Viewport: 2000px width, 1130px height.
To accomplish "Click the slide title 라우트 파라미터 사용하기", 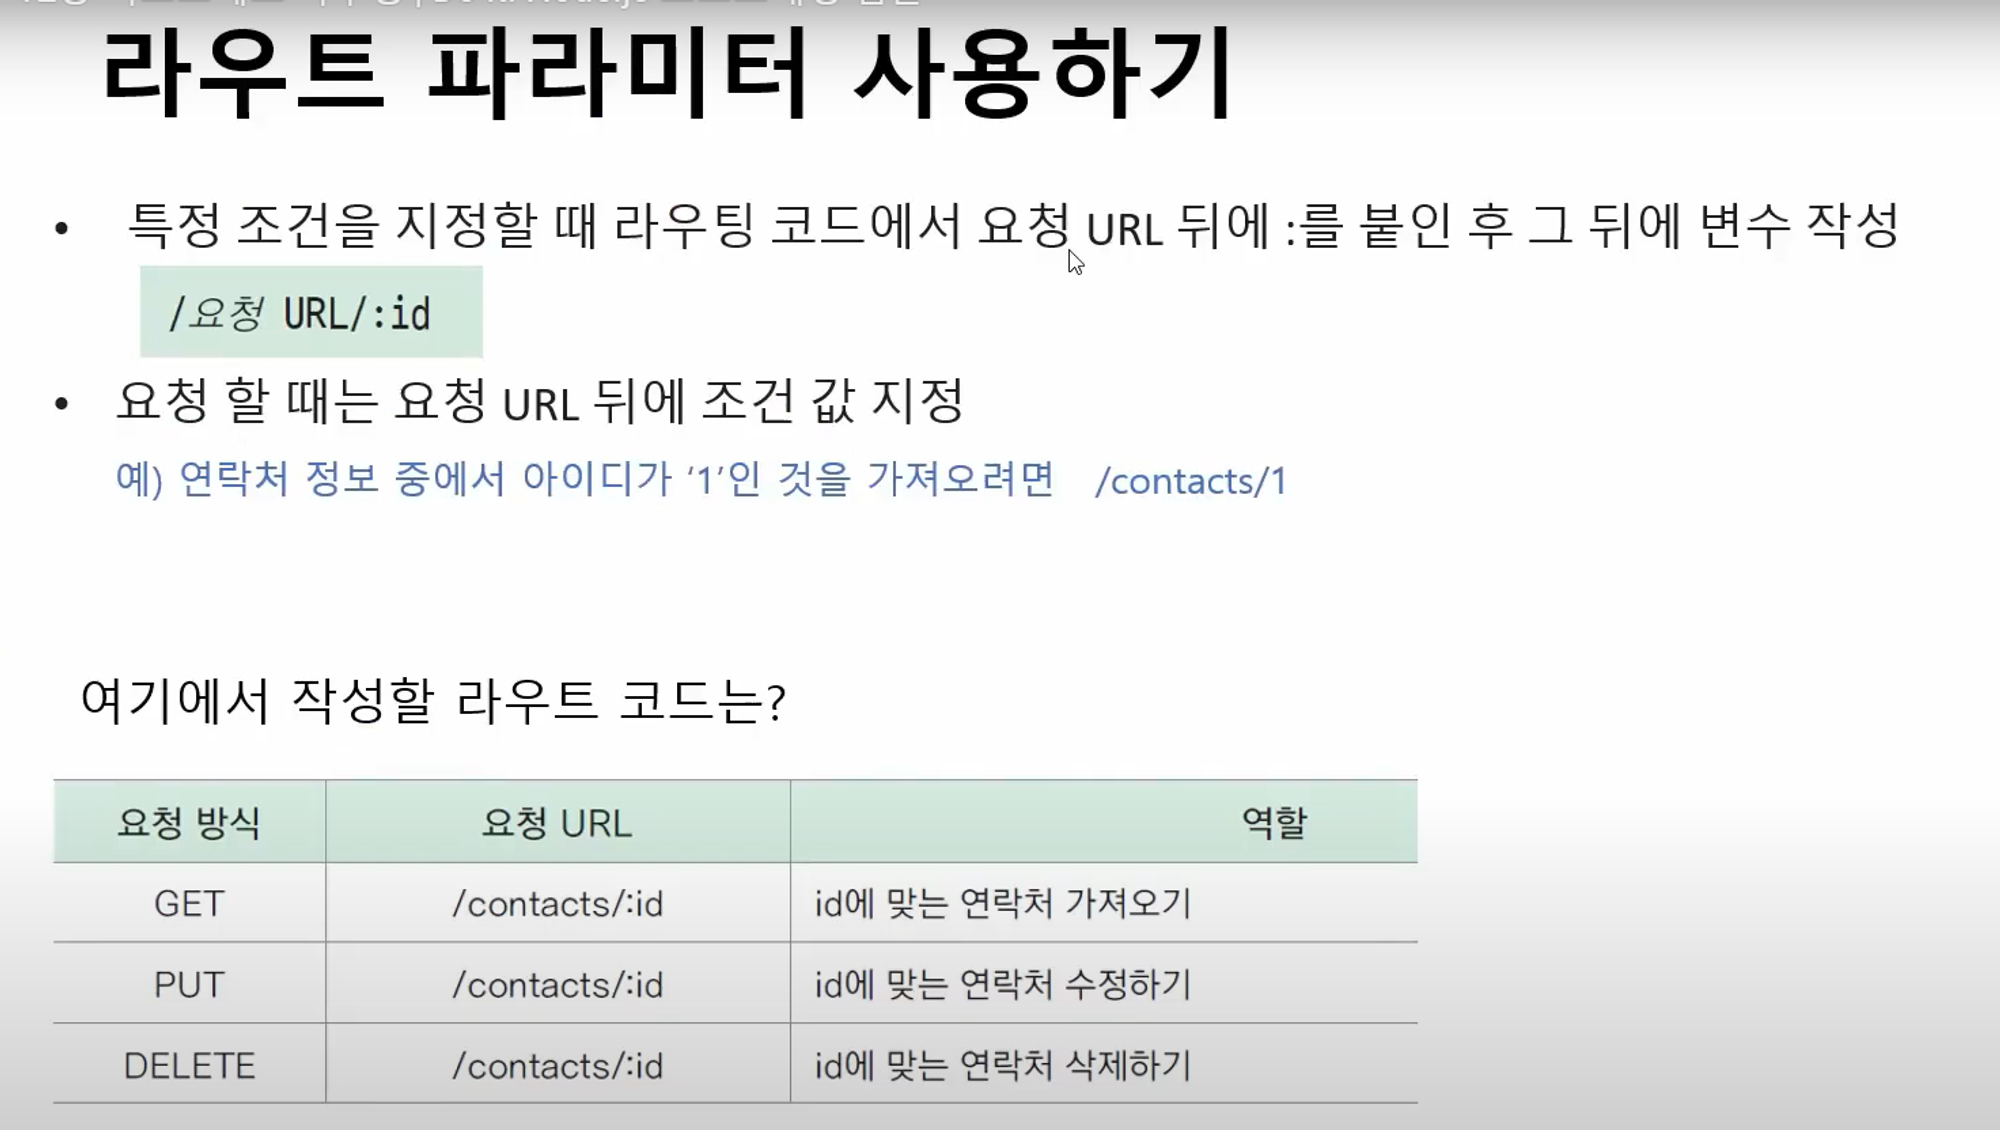I will pos(668,74).
